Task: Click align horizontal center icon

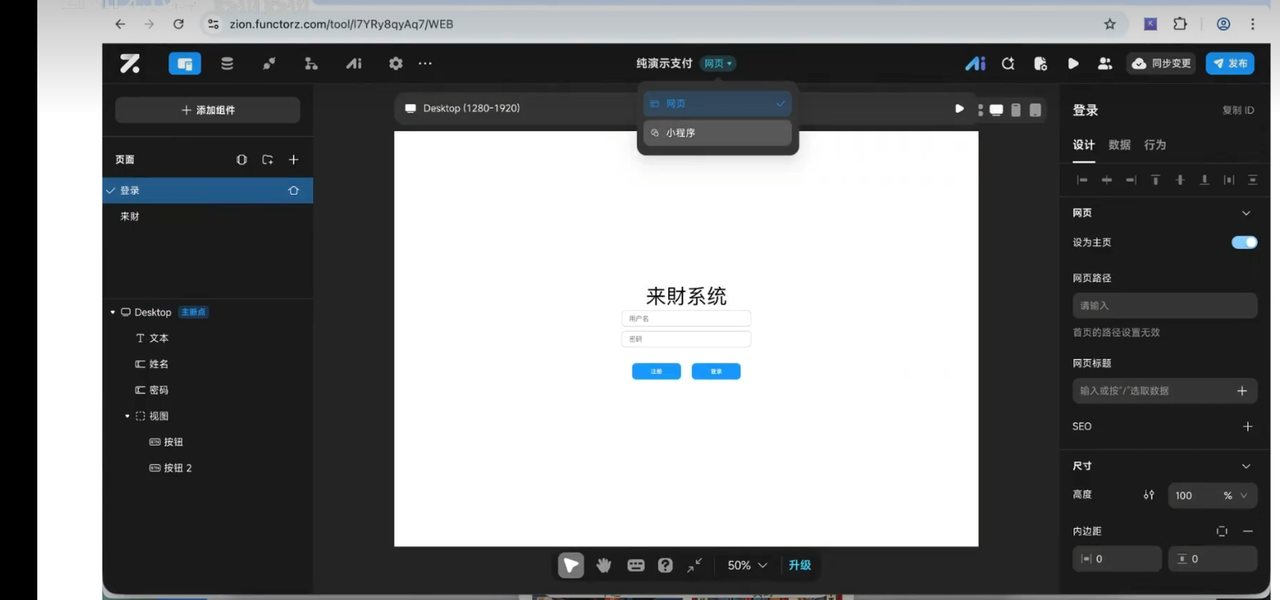Action: 1106,180
